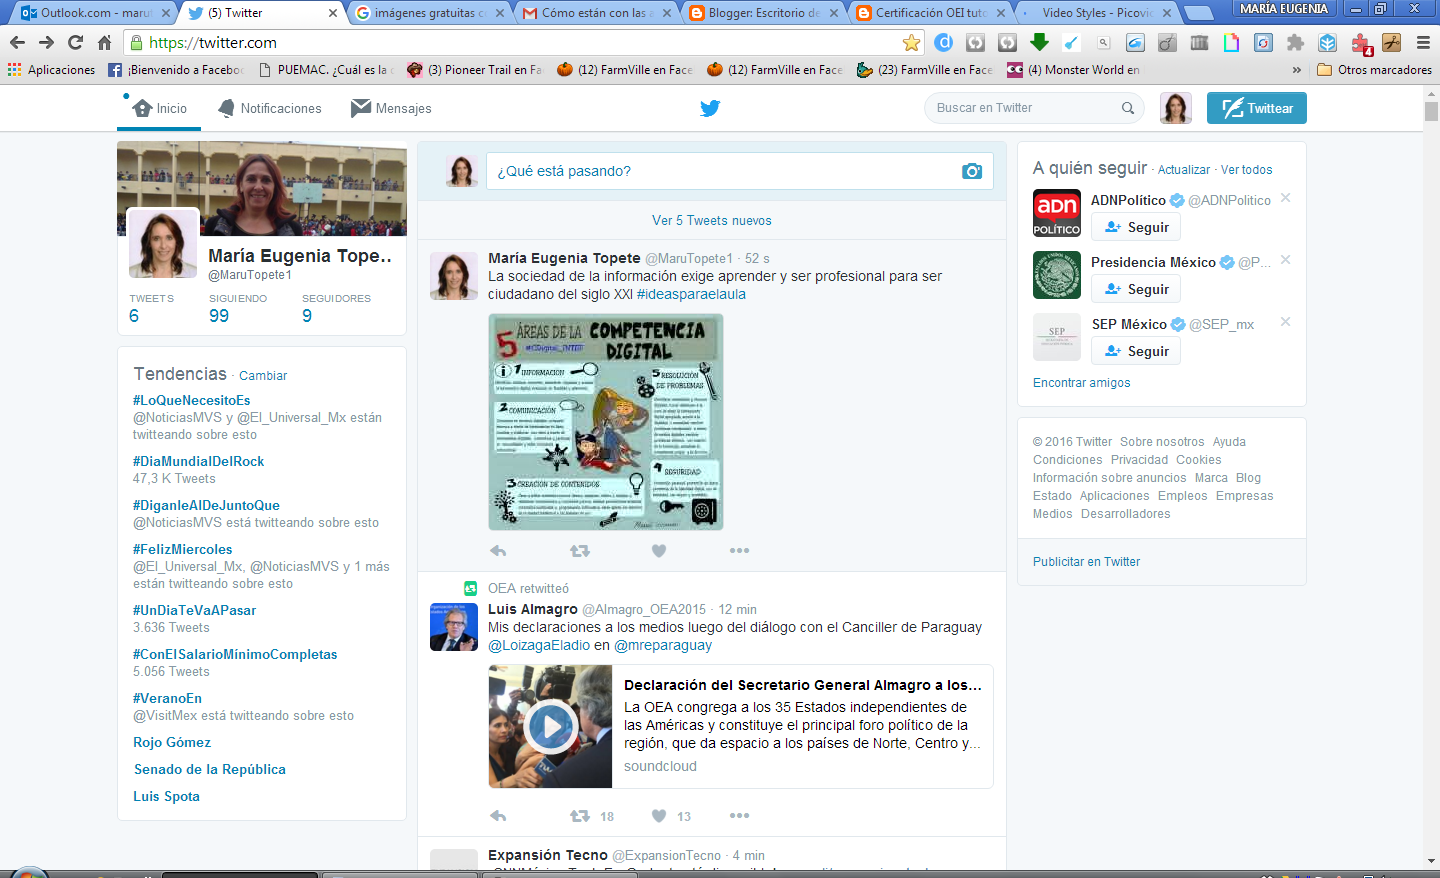Follow SEP México with the Seguir button
This screenshot has height=878, width=1440.
1136,351
